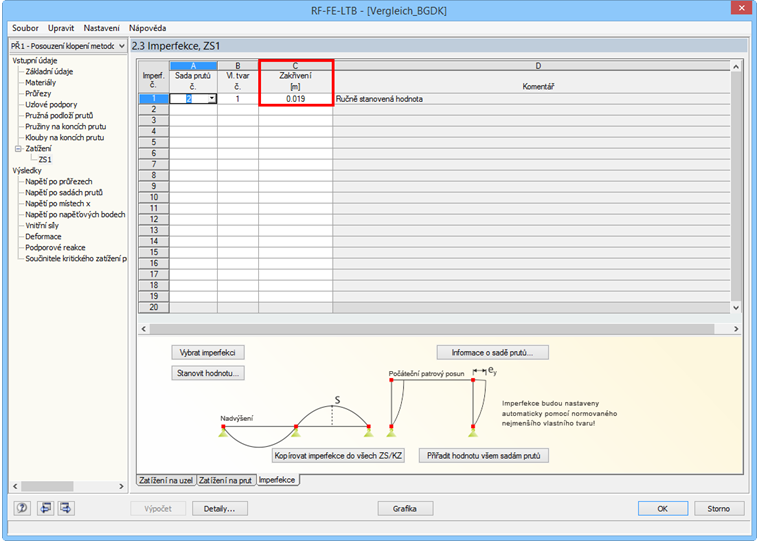Click Kopírovat imperfekce do všech ZS/KZ
The width and height of the screenshot is (760, 541).
pyautogui.click(x=338, y=456)
